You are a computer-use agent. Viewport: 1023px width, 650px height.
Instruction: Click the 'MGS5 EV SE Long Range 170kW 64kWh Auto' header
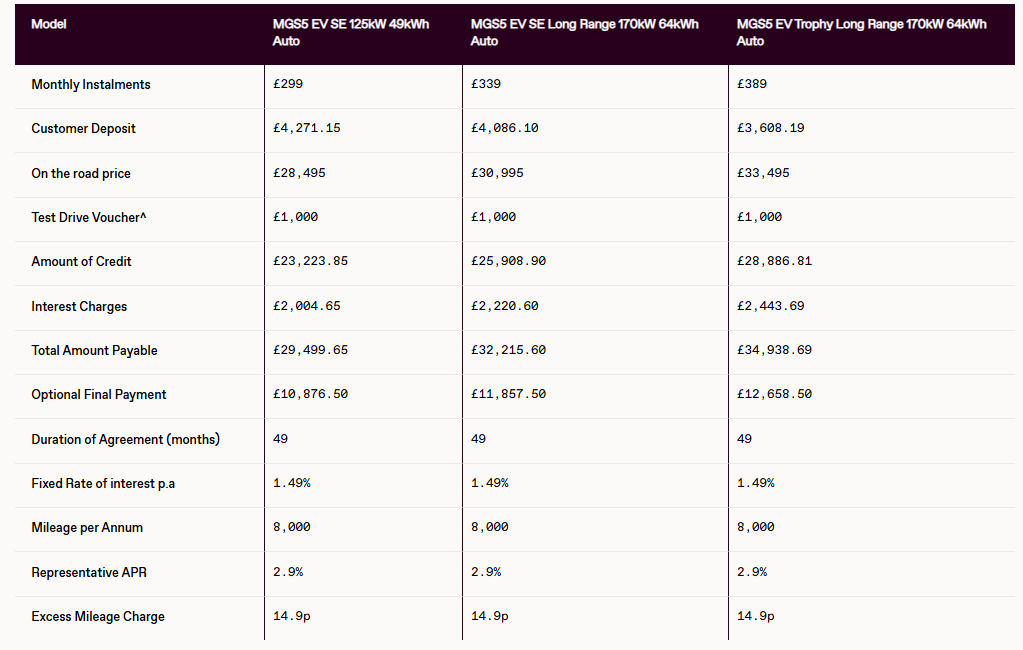[585, 33]
